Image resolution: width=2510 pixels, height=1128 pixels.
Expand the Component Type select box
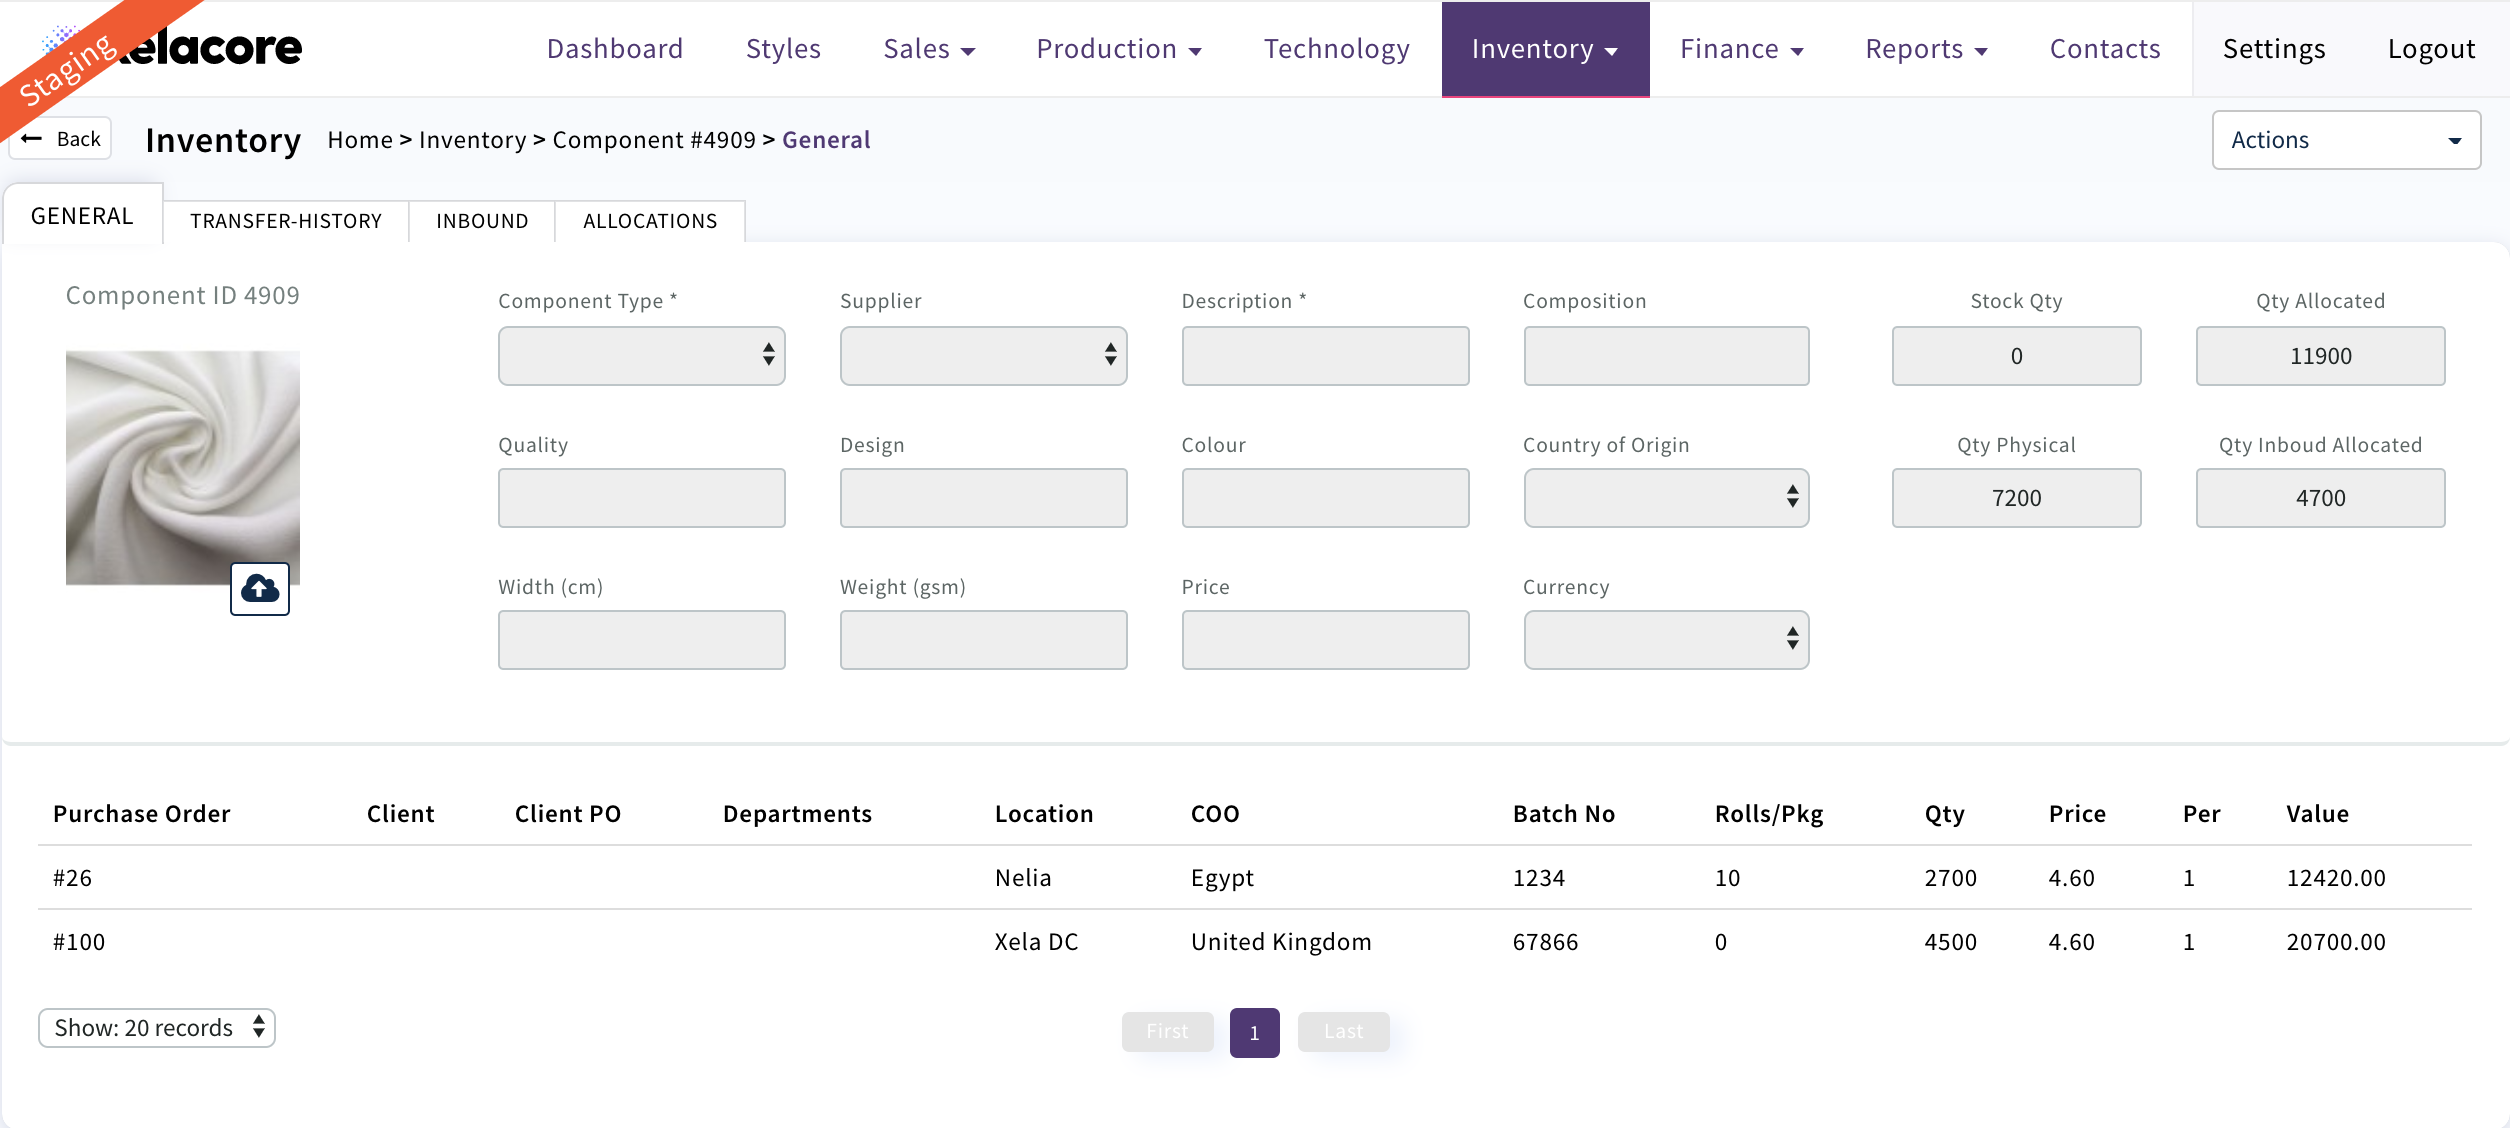641,355
